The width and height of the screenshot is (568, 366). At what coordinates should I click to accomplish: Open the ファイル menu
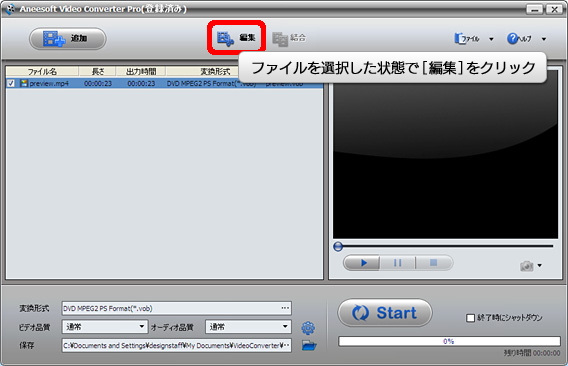coord(467,39)
